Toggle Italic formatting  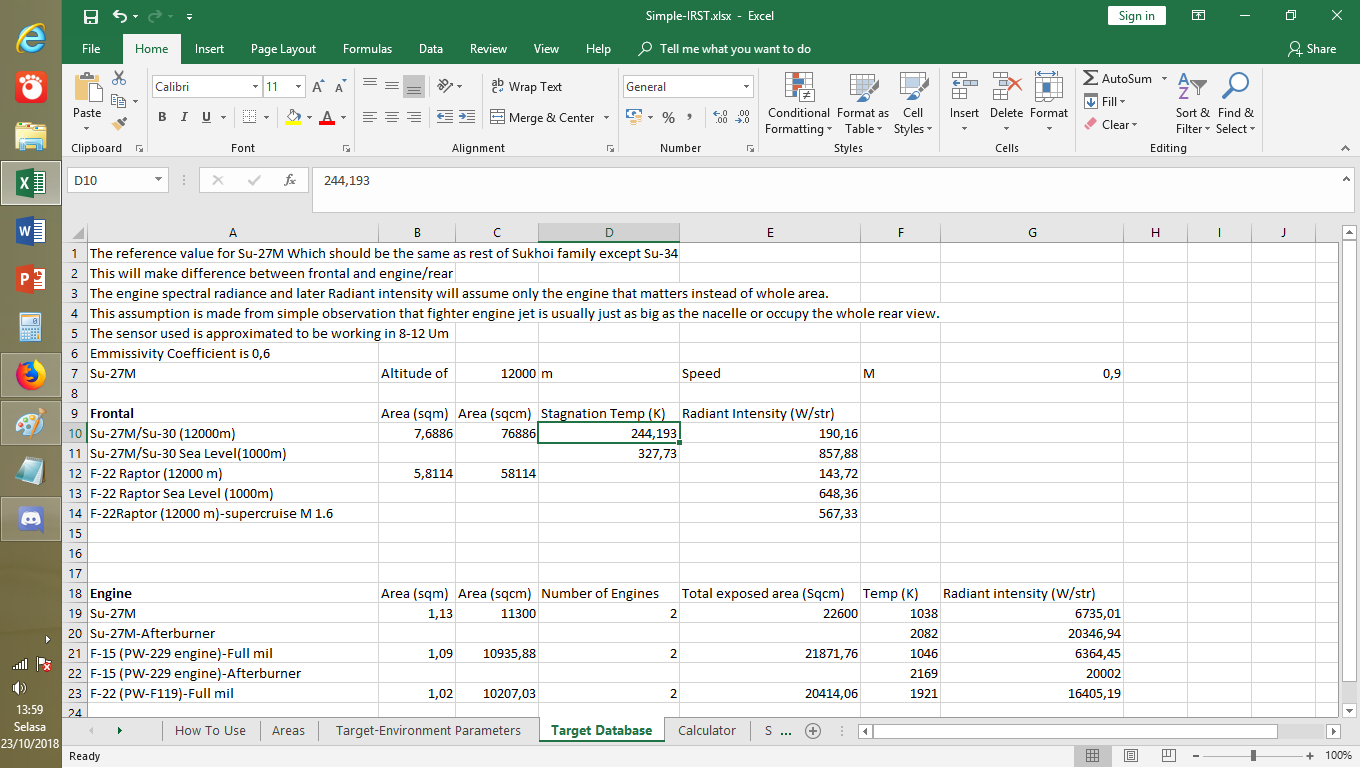pos(184,117)
